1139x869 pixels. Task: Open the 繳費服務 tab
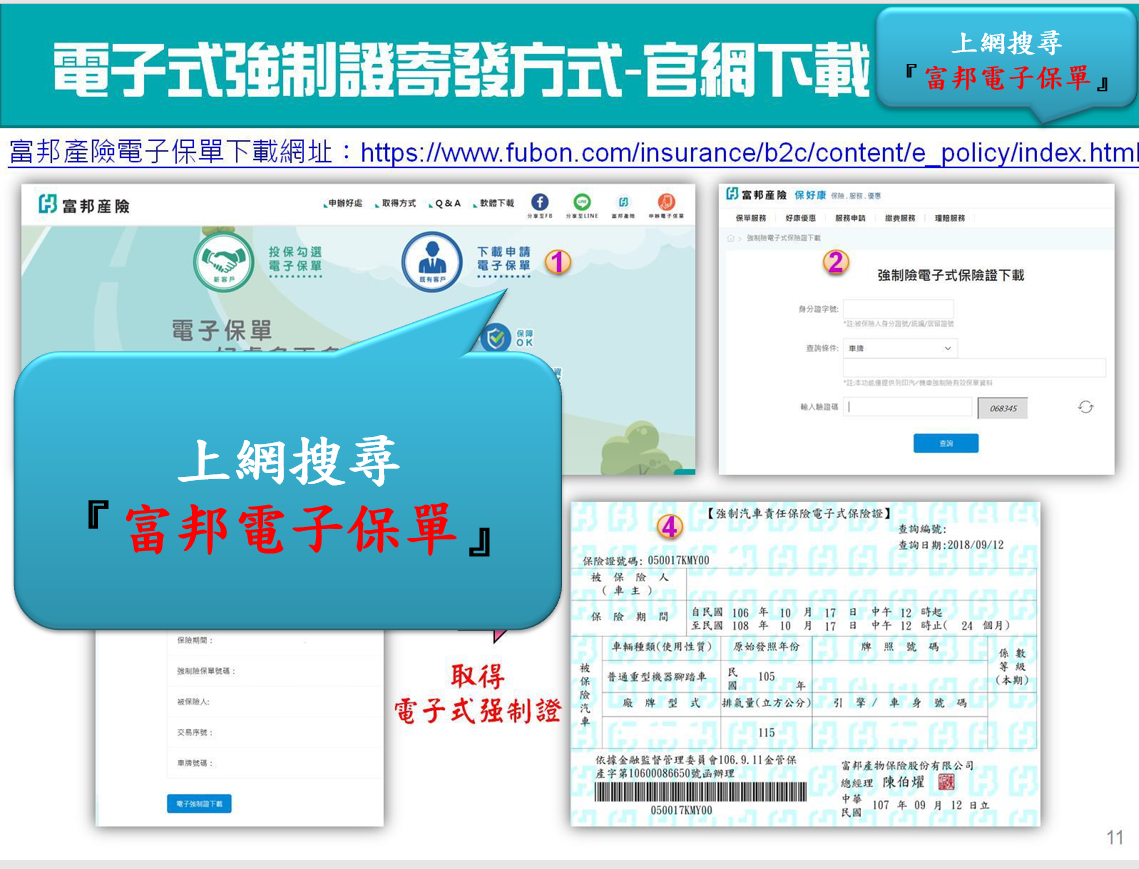click(900, 218)
